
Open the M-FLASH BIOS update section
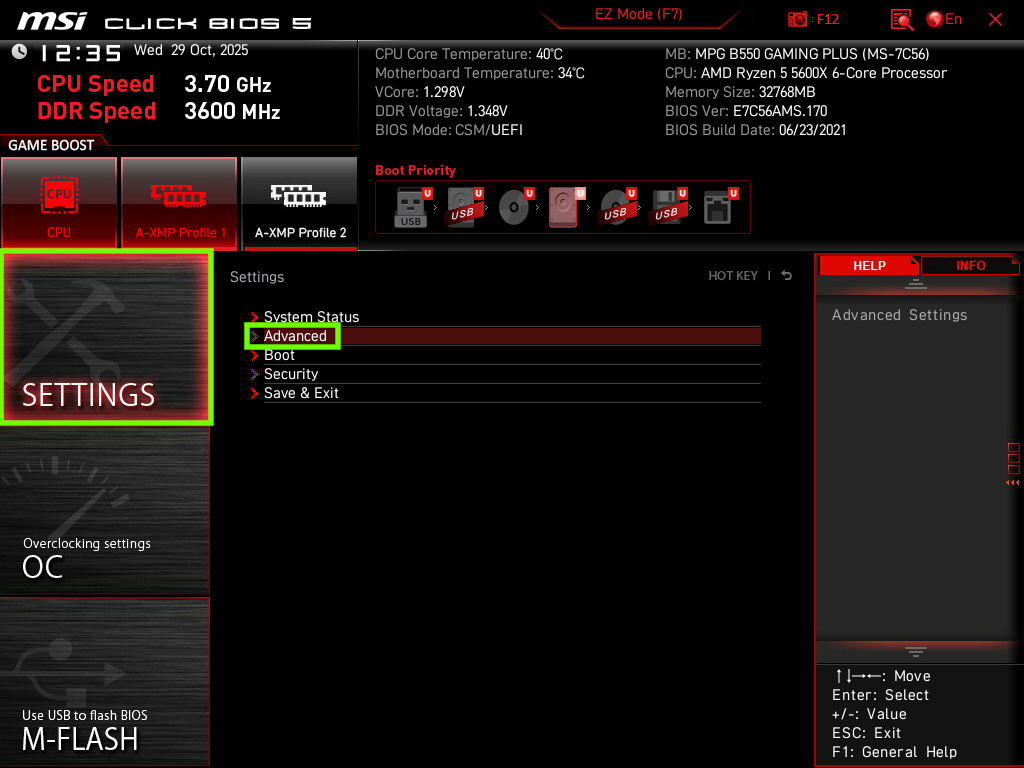pos(104,680)
